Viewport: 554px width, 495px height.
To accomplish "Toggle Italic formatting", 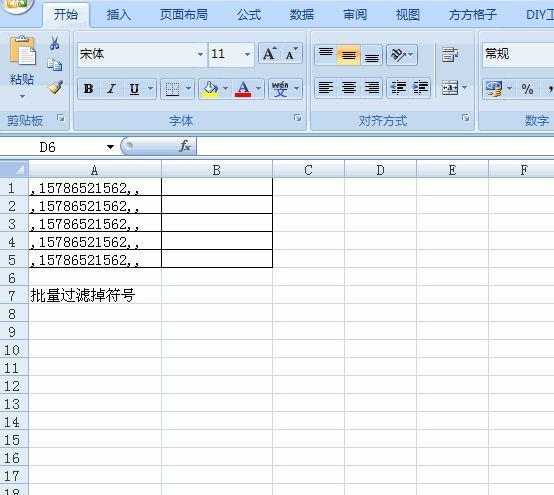I will pyautogui.click(x=111, y=89).
